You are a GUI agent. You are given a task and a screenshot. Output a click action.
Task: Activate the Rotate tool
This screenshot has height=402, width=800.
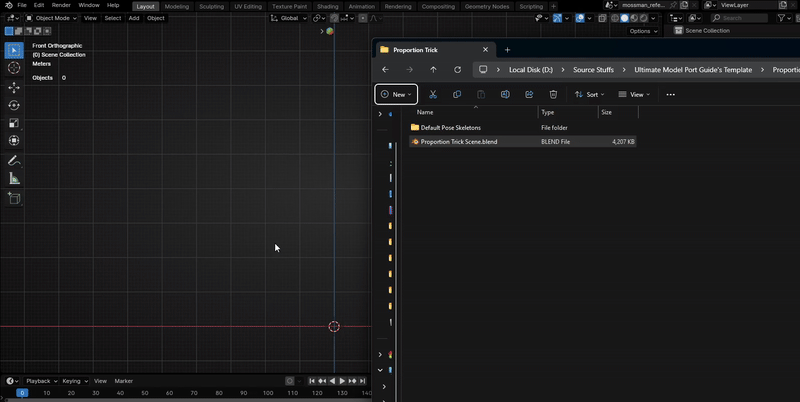[14, 105]
